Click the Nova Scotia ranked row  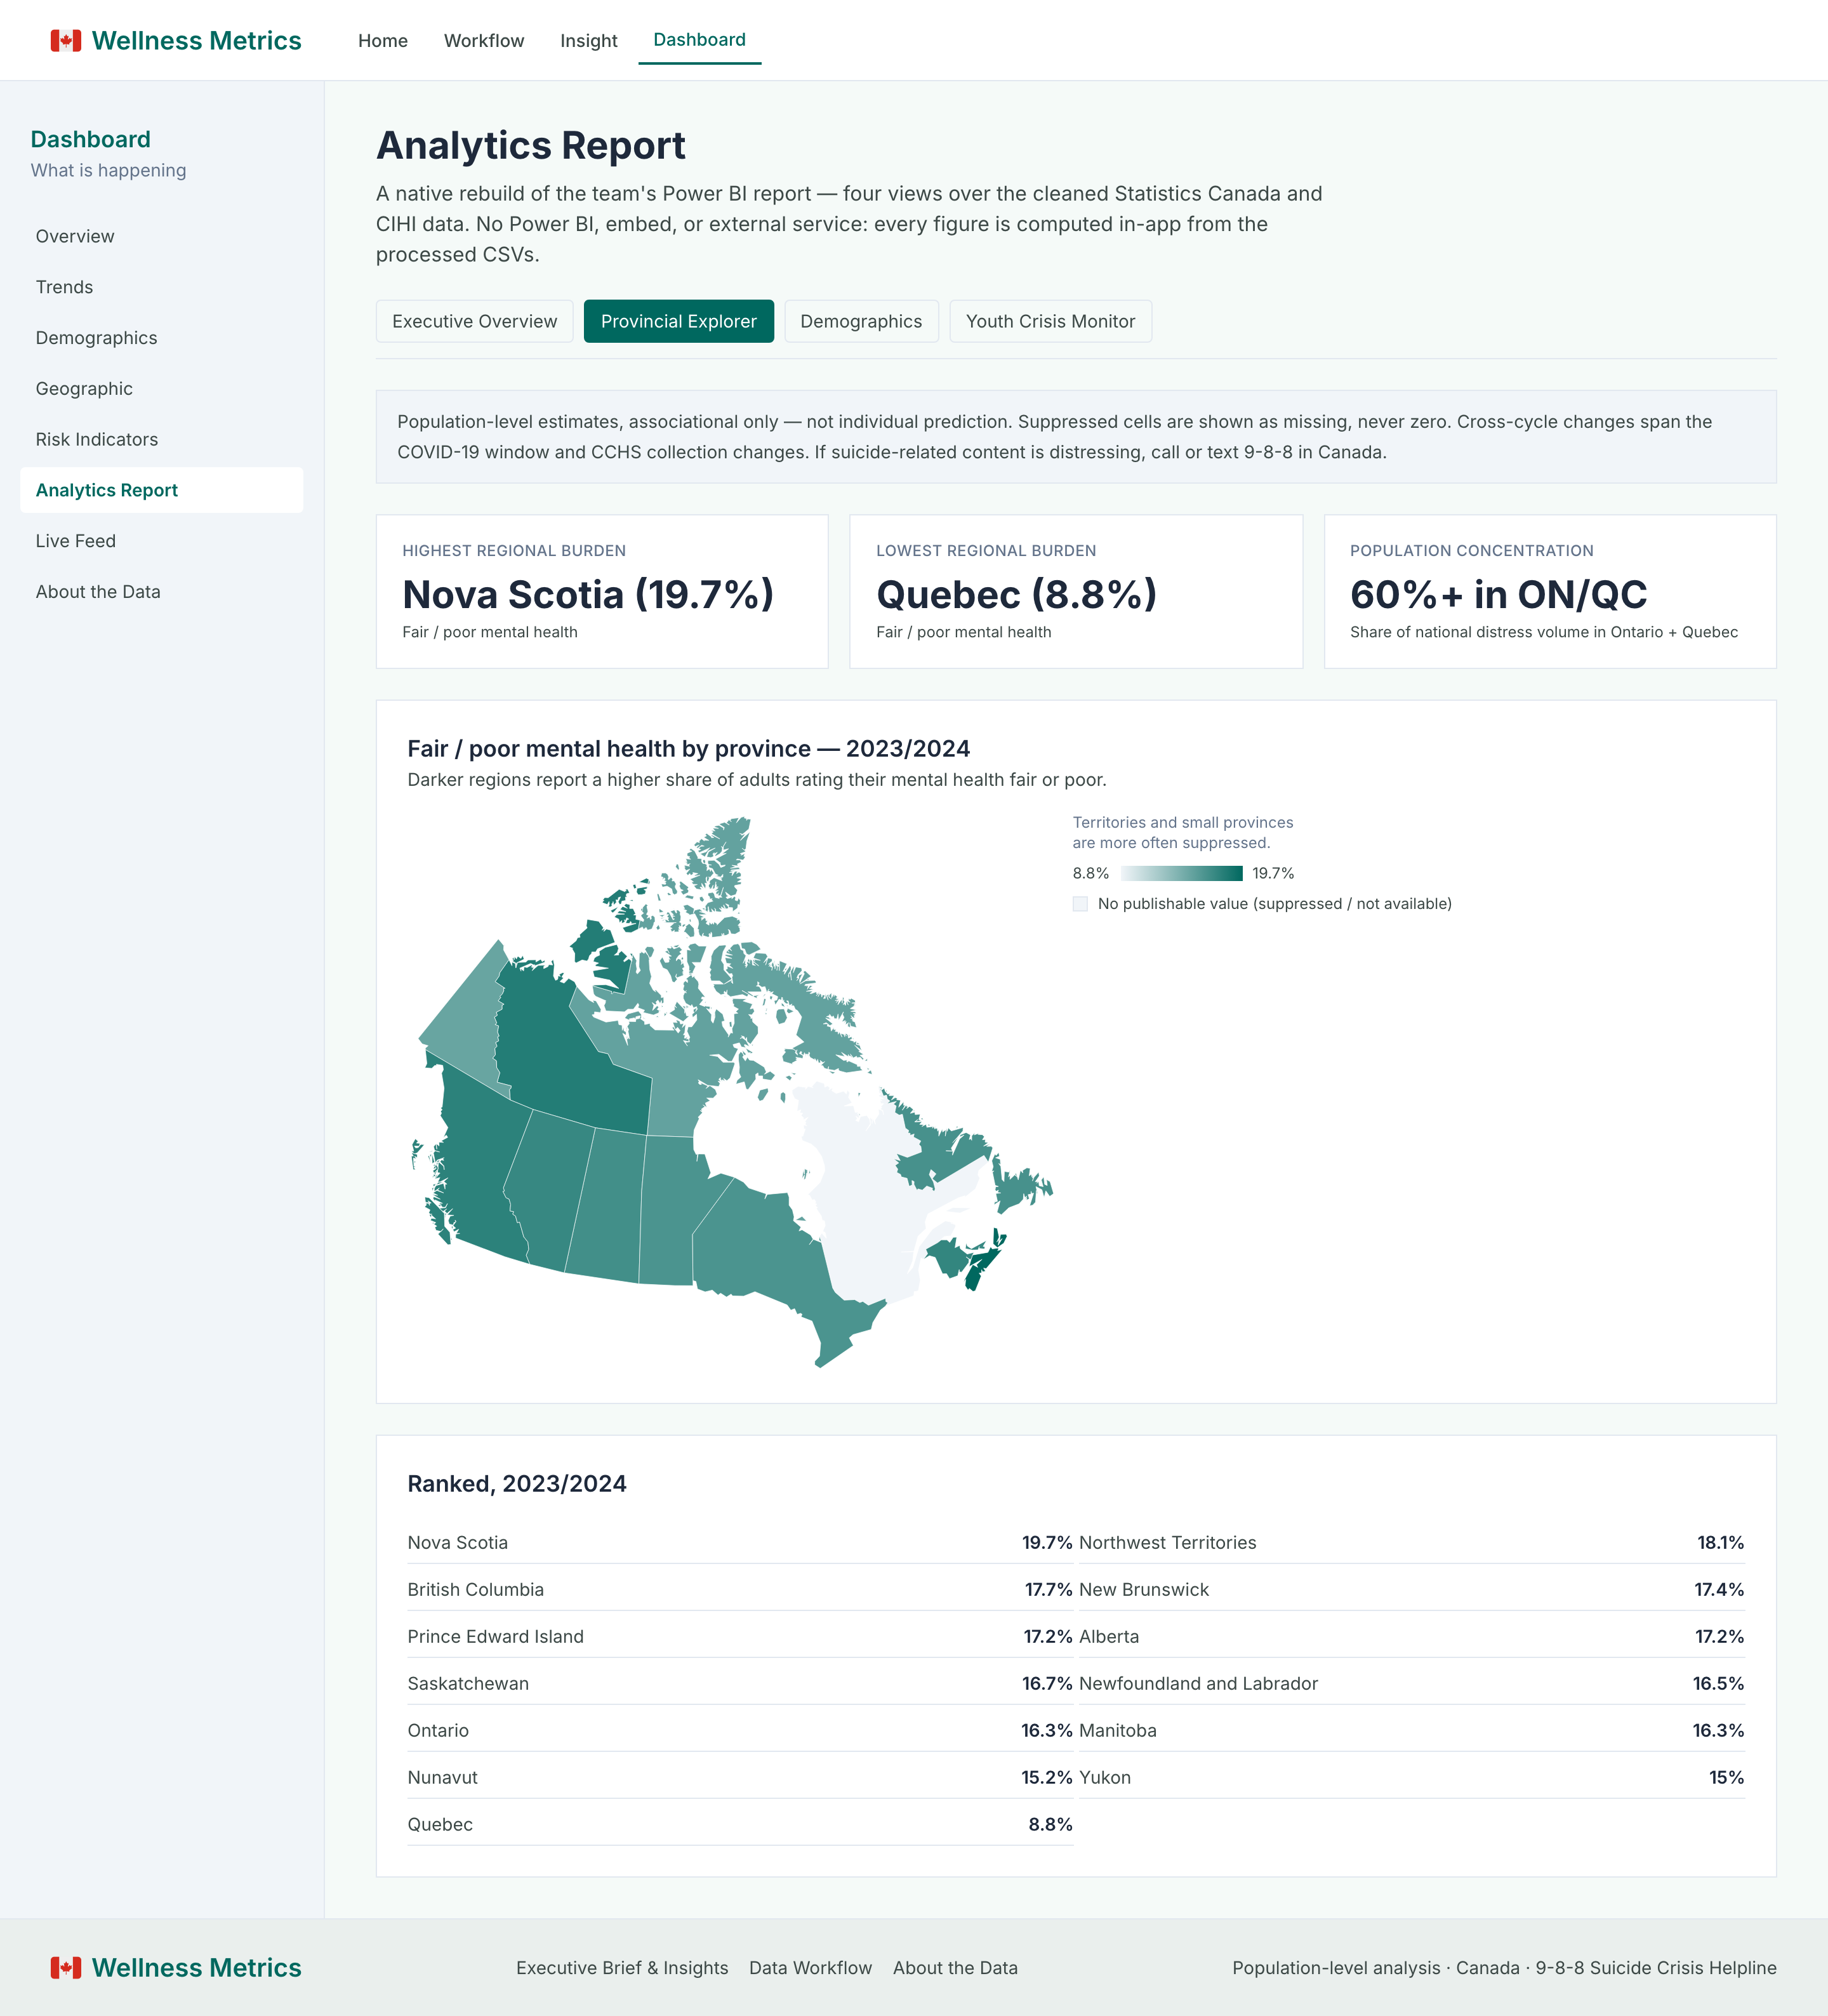tap(740, 1542)
